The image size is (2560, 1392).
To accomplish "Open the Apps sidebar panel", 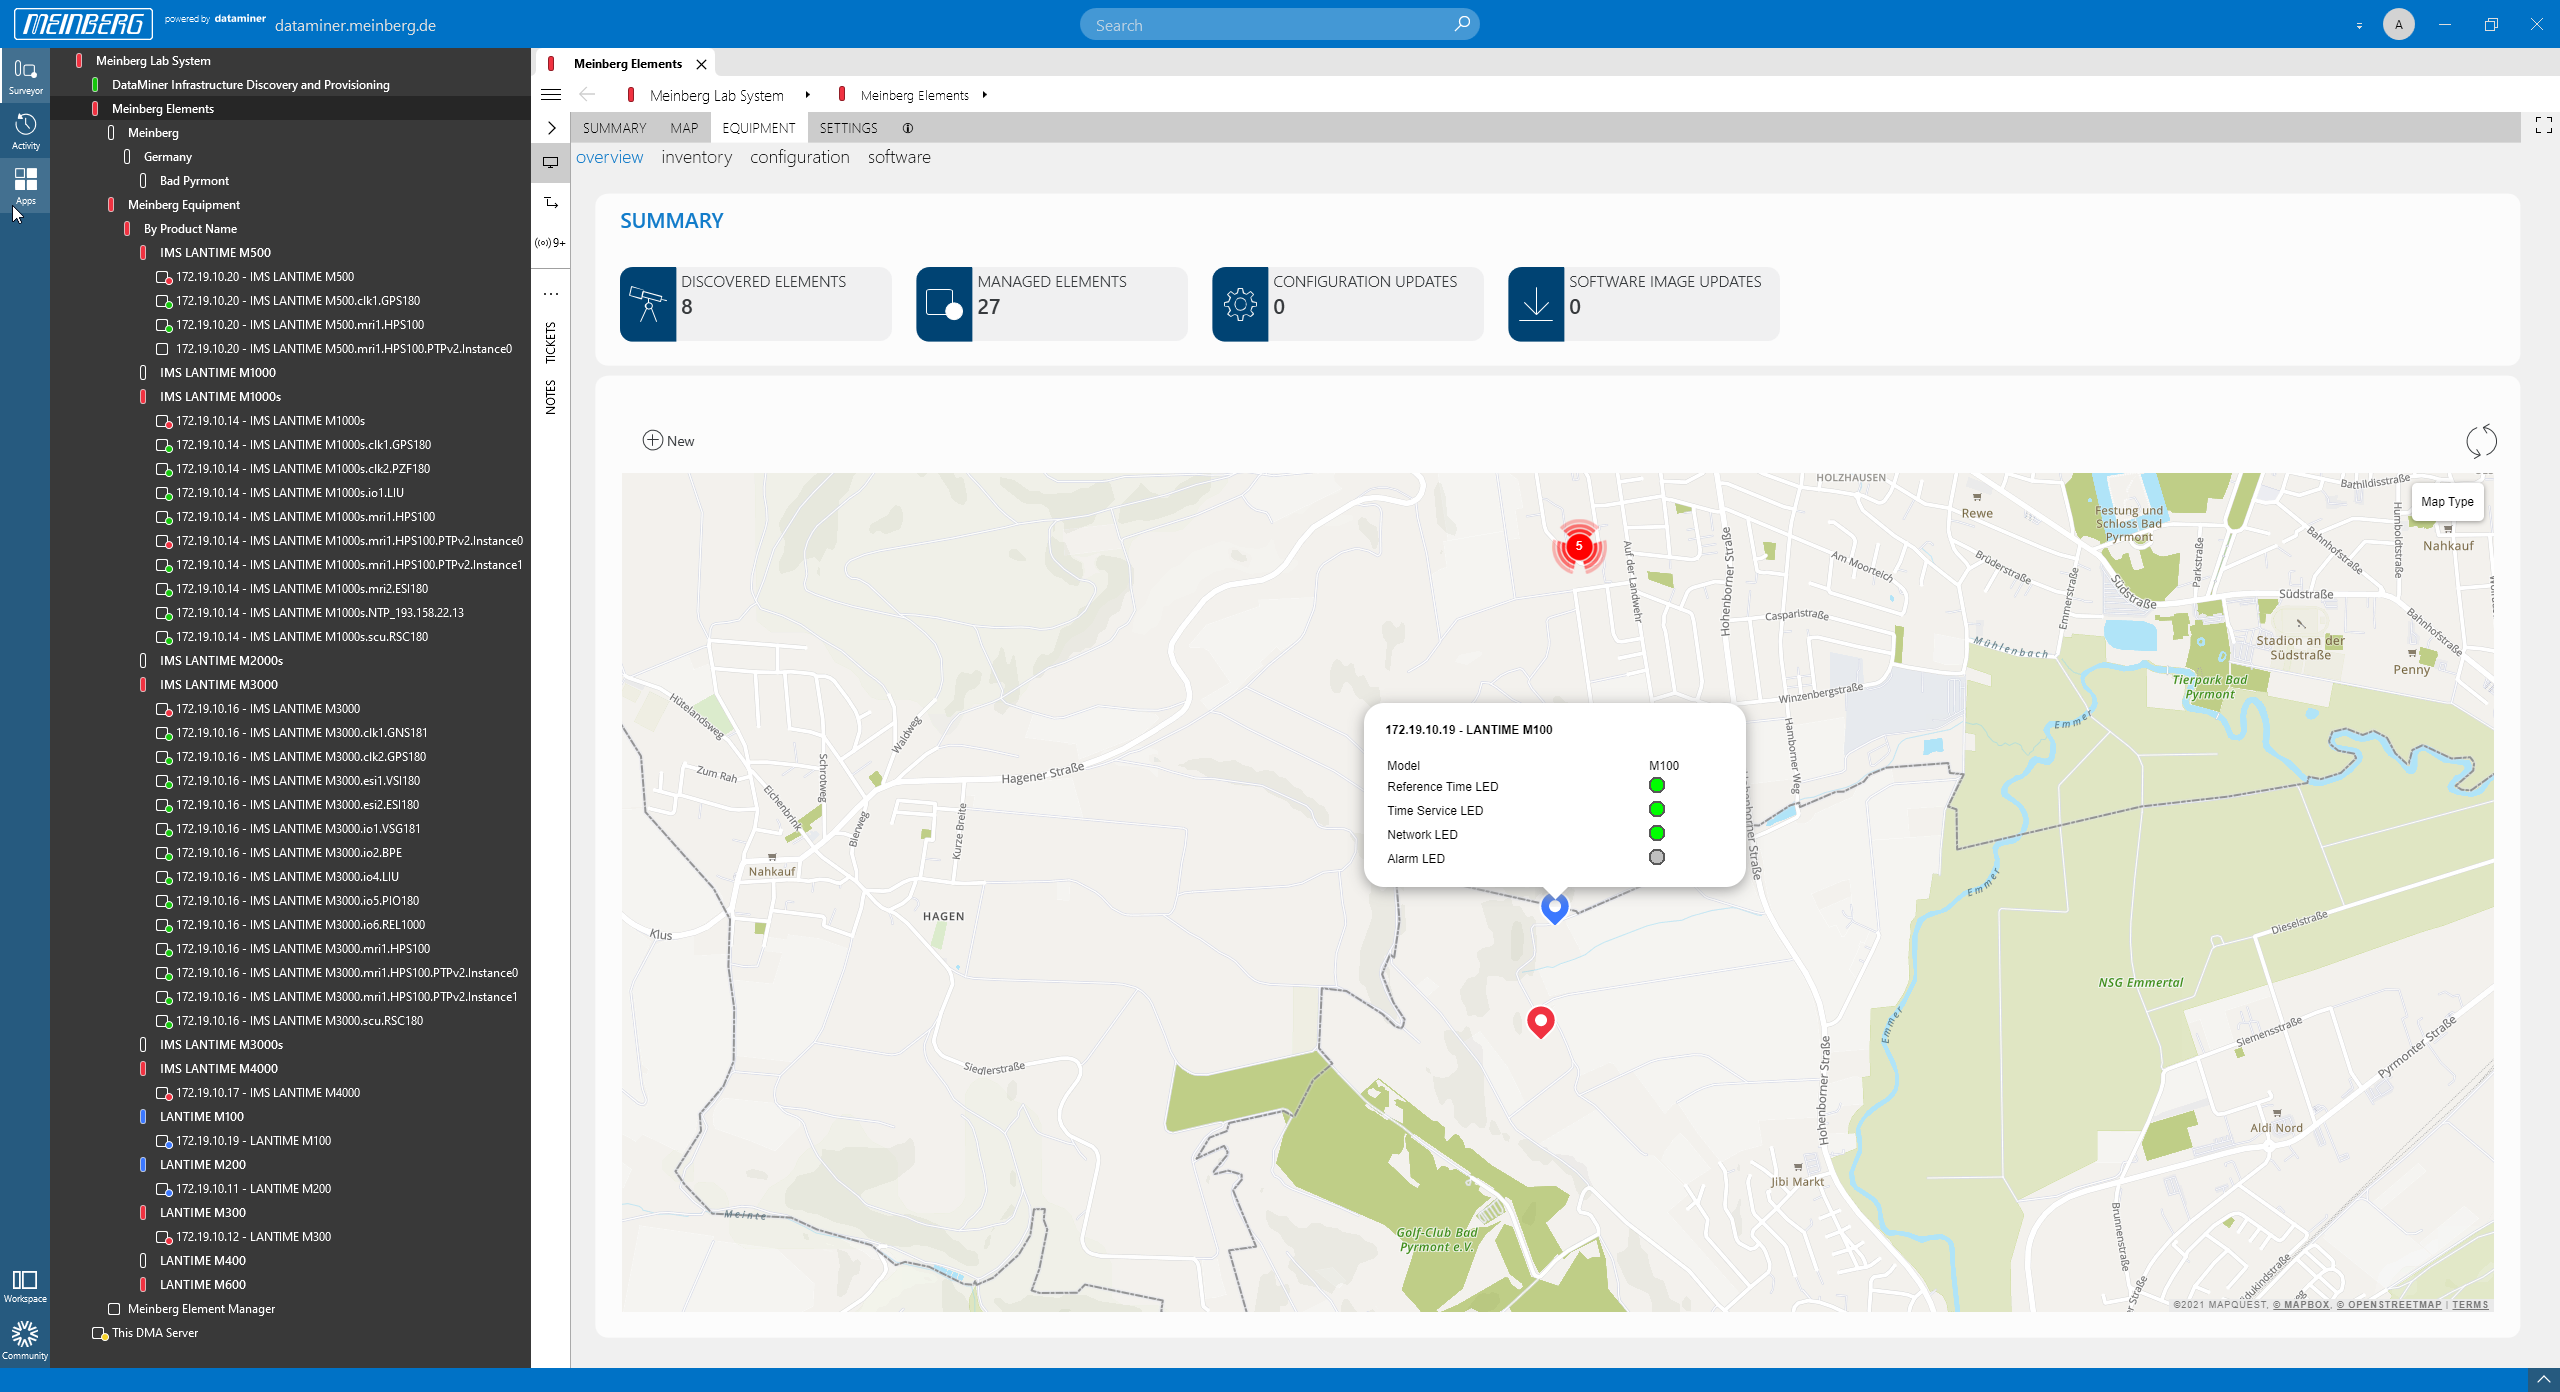I will tap(25, 186).
